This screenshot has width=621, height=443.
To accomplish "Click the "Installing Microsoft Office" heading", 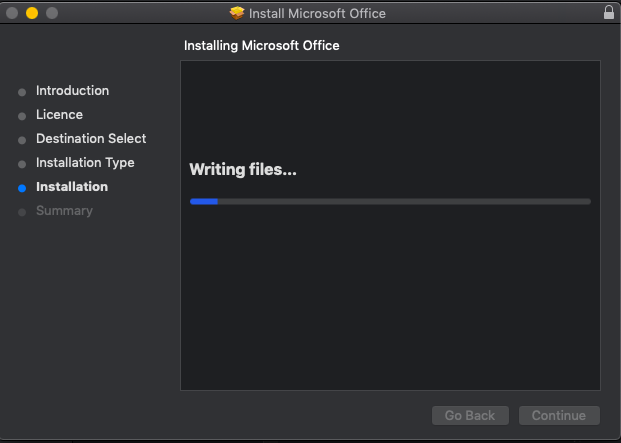I will click(x=261, y=46).
